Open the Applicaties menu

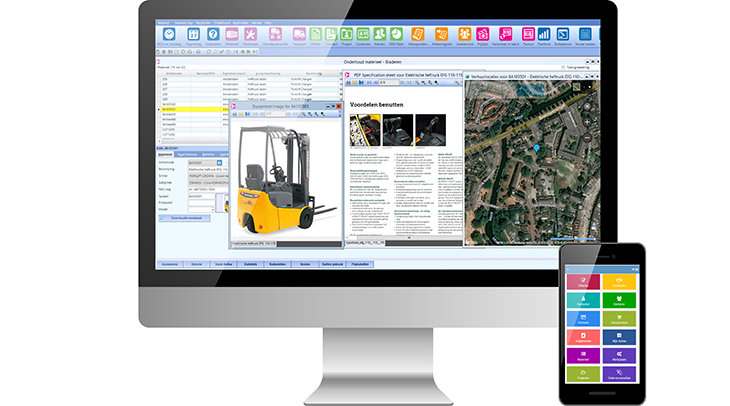[241, 22]
